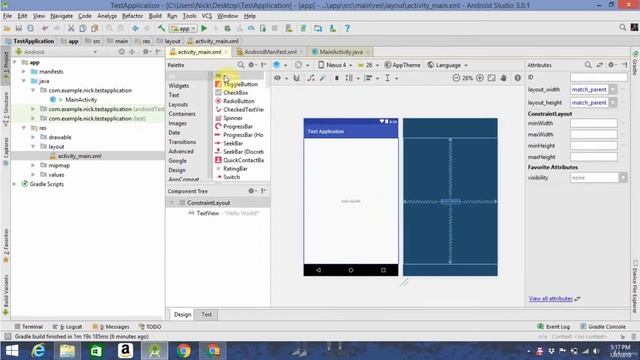The width and height of the screenshot is (640, 360).
Task: Click the Open folder toolbar icon
Action: pyautogui.click(x=7, y=28)
